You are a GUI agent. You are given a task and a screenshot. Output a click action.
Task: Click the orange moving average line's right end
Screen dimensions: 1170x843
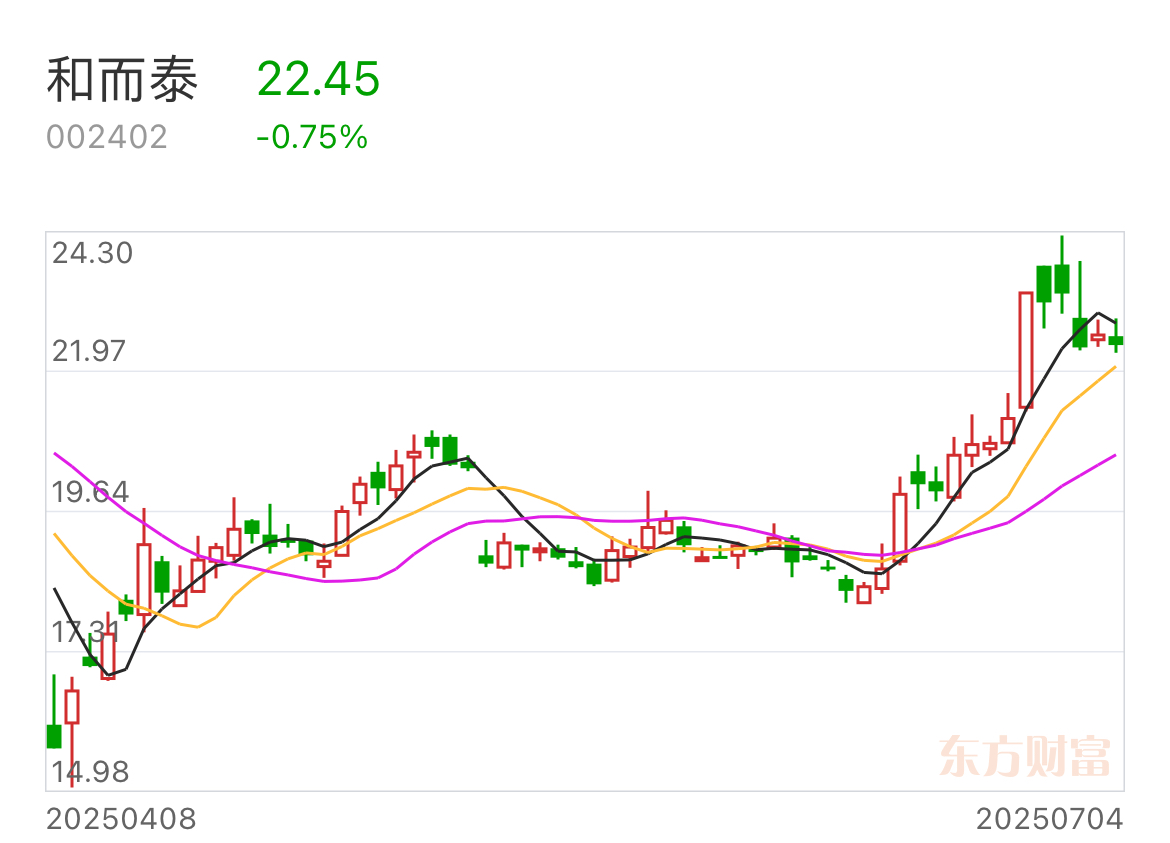point(1116,367)
